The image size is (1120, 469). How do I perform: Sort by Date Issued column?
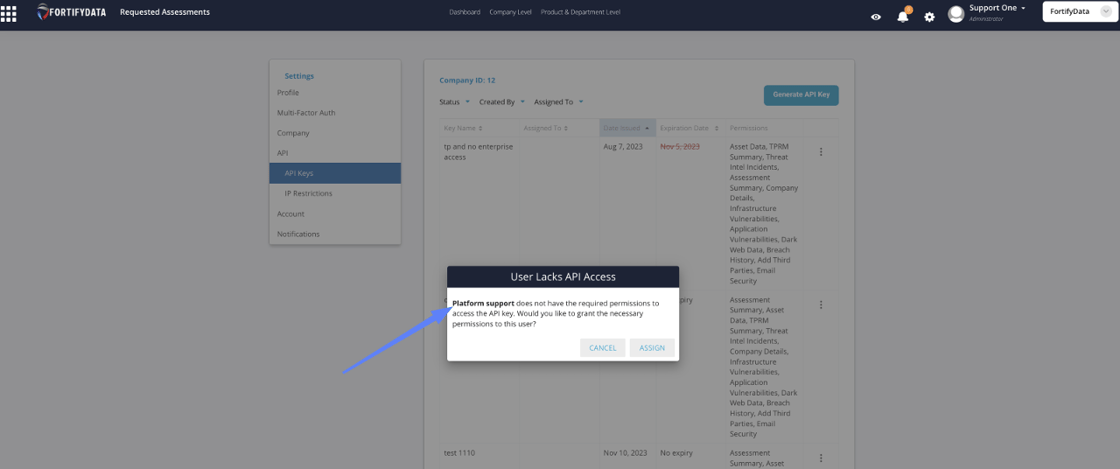[x=626, y=128]
